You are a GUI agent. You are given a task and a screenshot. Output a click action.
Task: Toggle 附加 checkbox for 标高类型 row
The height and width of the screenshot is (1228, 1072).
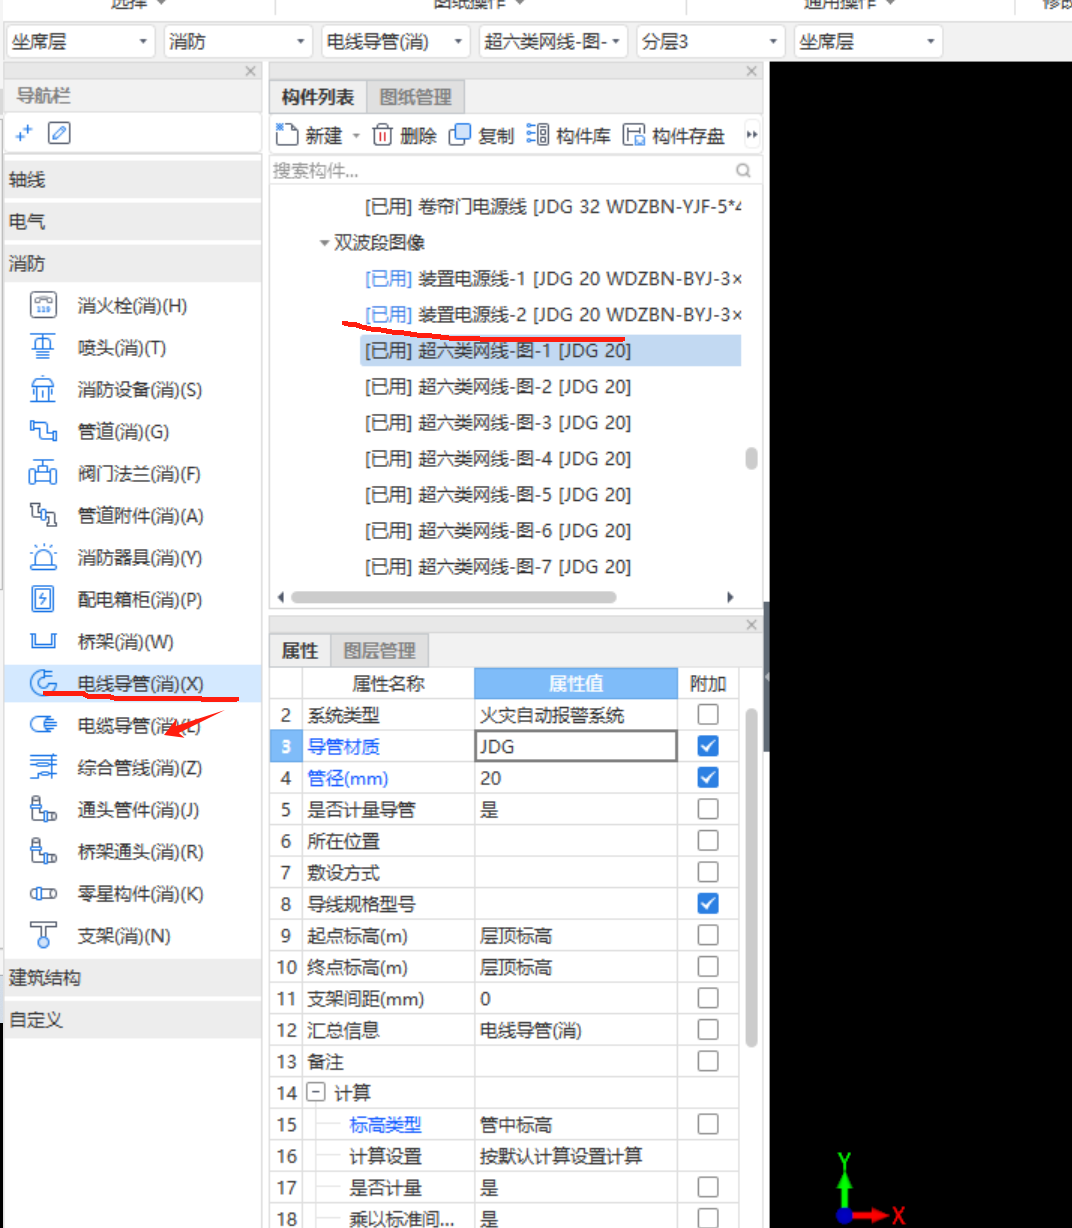pos(708,1124)
